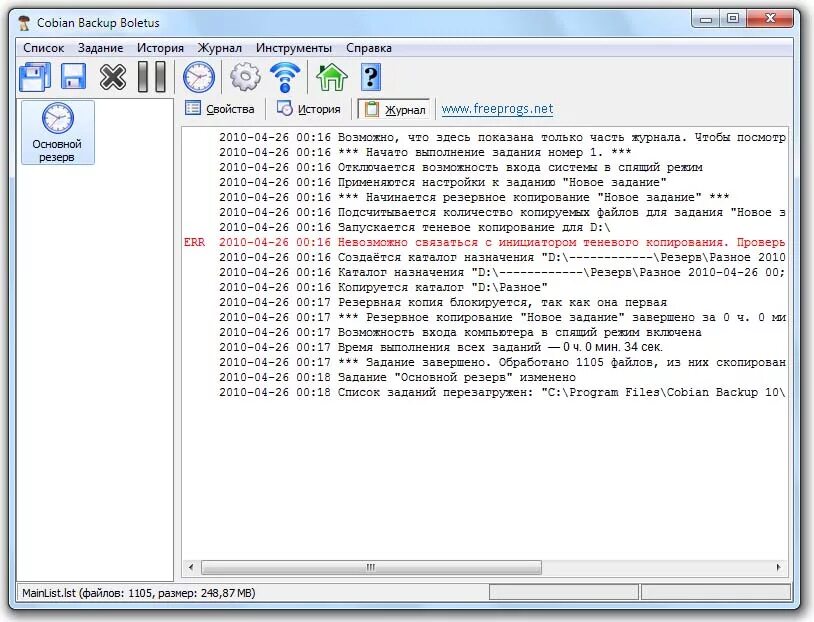Click log line "Резервная копия блокируется"
Image resolution: width=814 pixels, height=622 pixels.
coord(443,302)
